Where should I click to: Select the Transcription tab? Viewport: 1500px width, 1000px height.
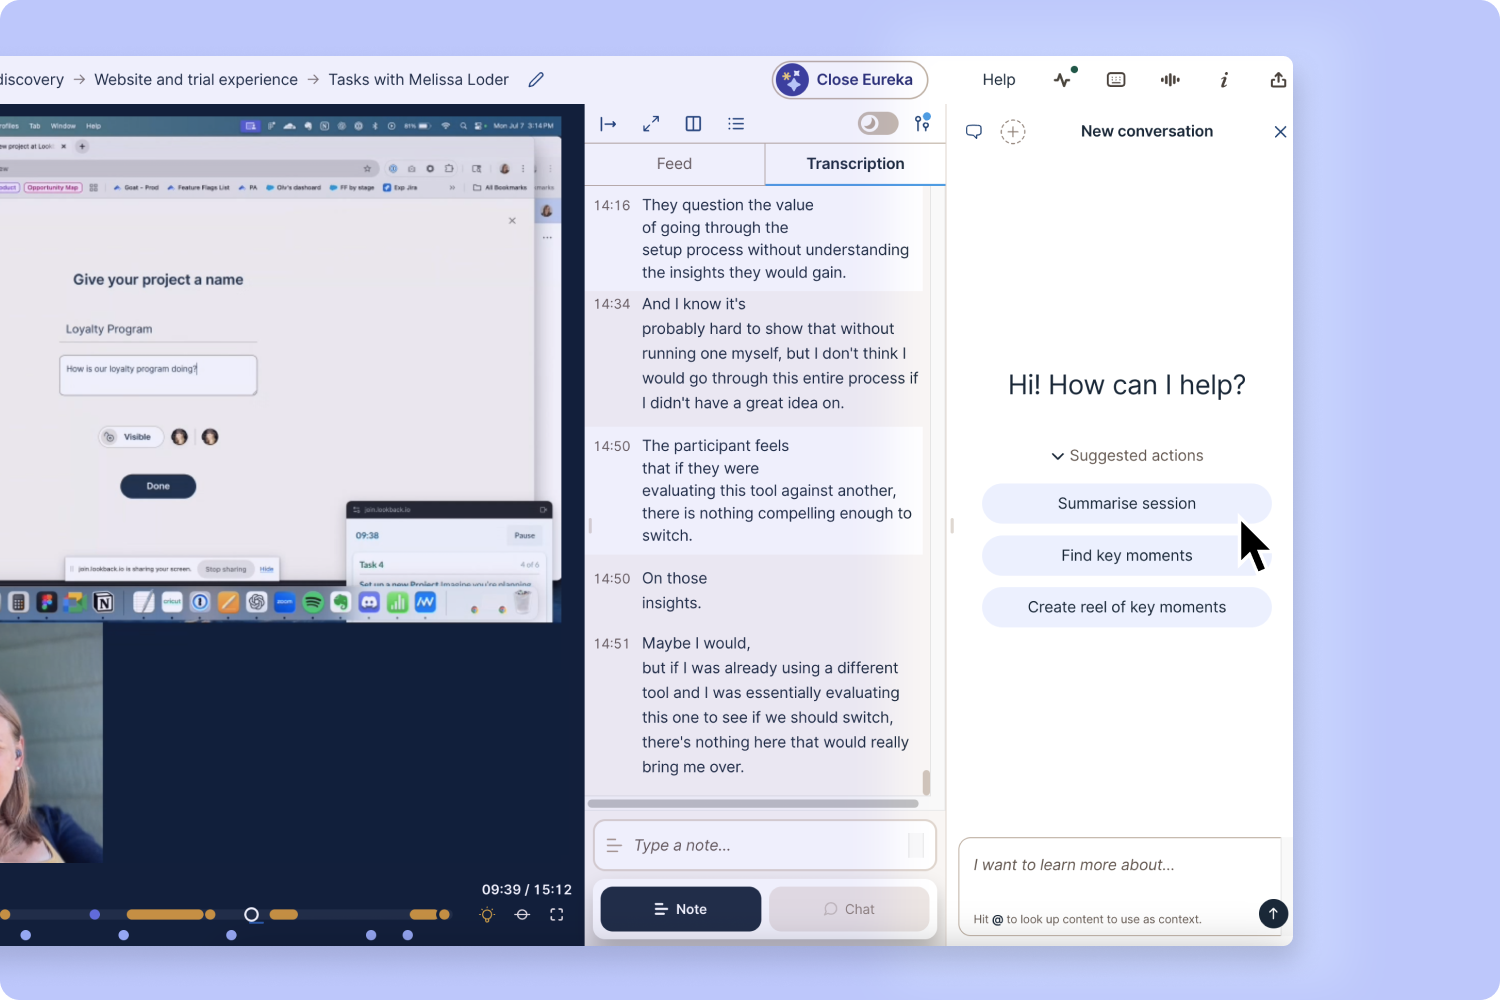click(x=855, y=164)
